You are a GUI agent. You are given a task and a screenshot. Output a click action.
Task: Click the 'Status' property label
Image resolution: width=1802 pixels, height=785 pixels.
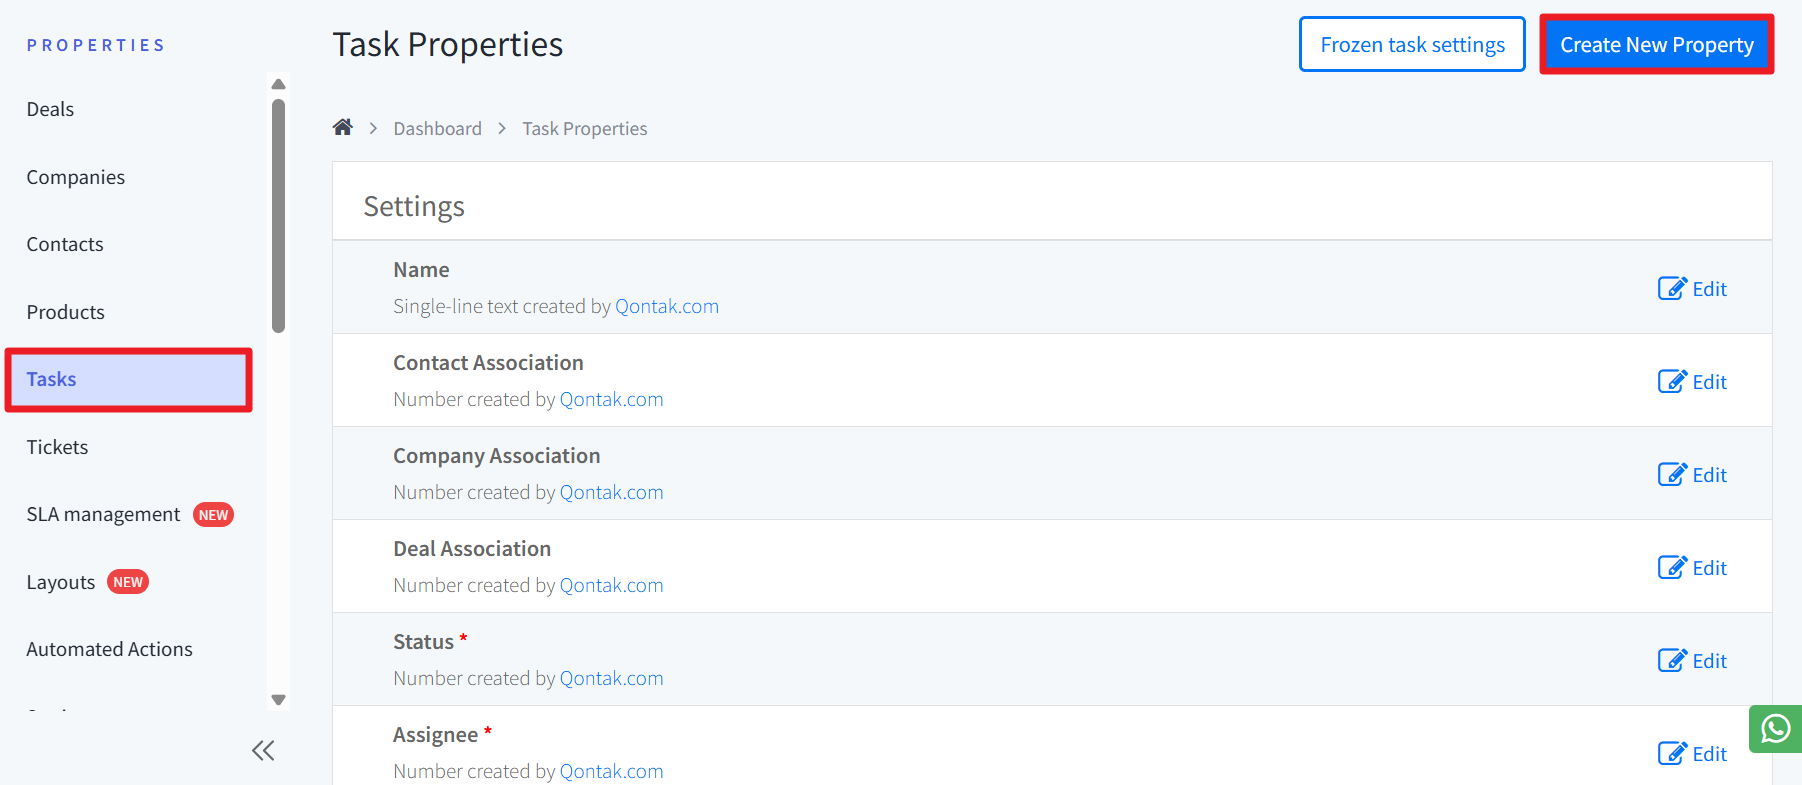423,642
